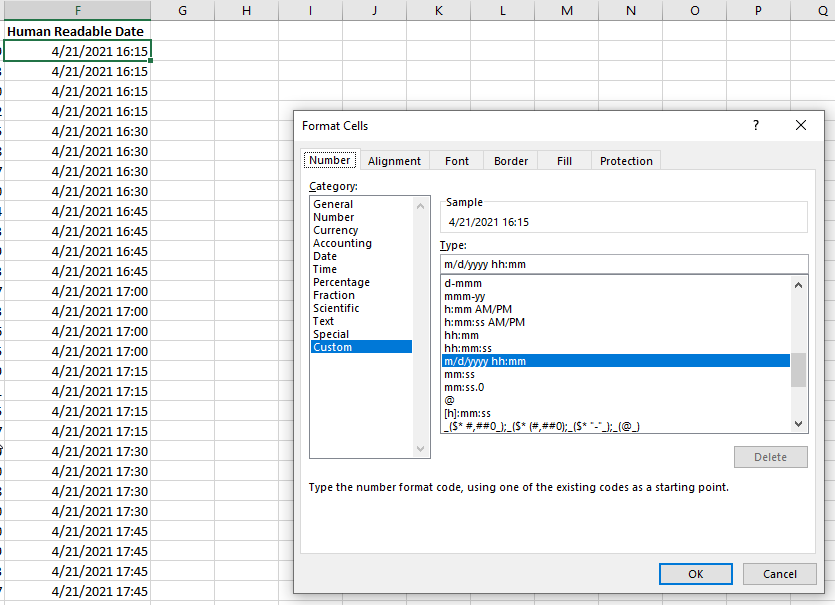Confirm formatting with the OK button
Viewport: 835px width, 605px height.
click(695, 573)
